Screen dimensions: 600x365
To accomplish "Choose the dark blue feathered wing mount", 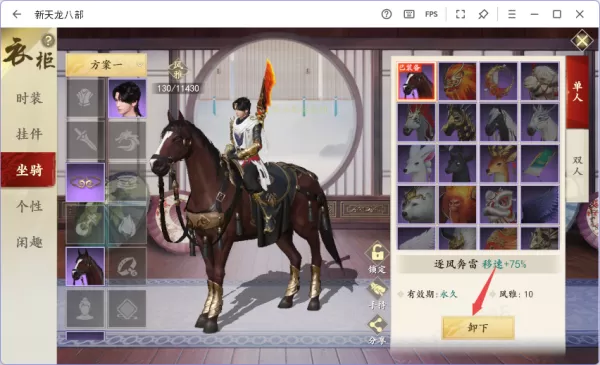I will point(540,205).
